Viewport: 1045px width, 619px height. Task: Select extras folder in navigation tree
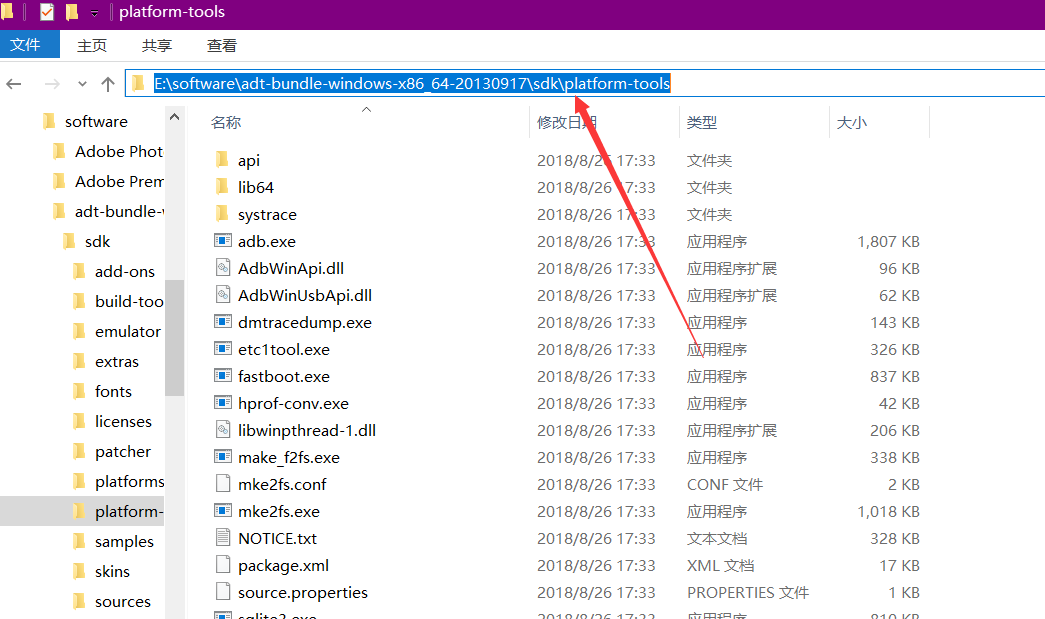pyautogui.click(x=117, y=361)
